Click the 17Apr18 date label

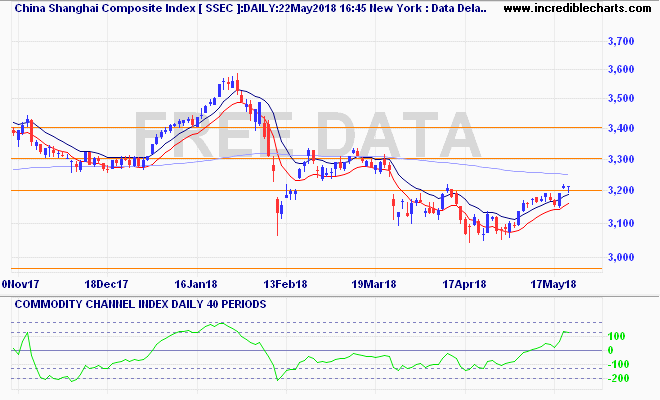pyautogui.click(x=464, y=284)
